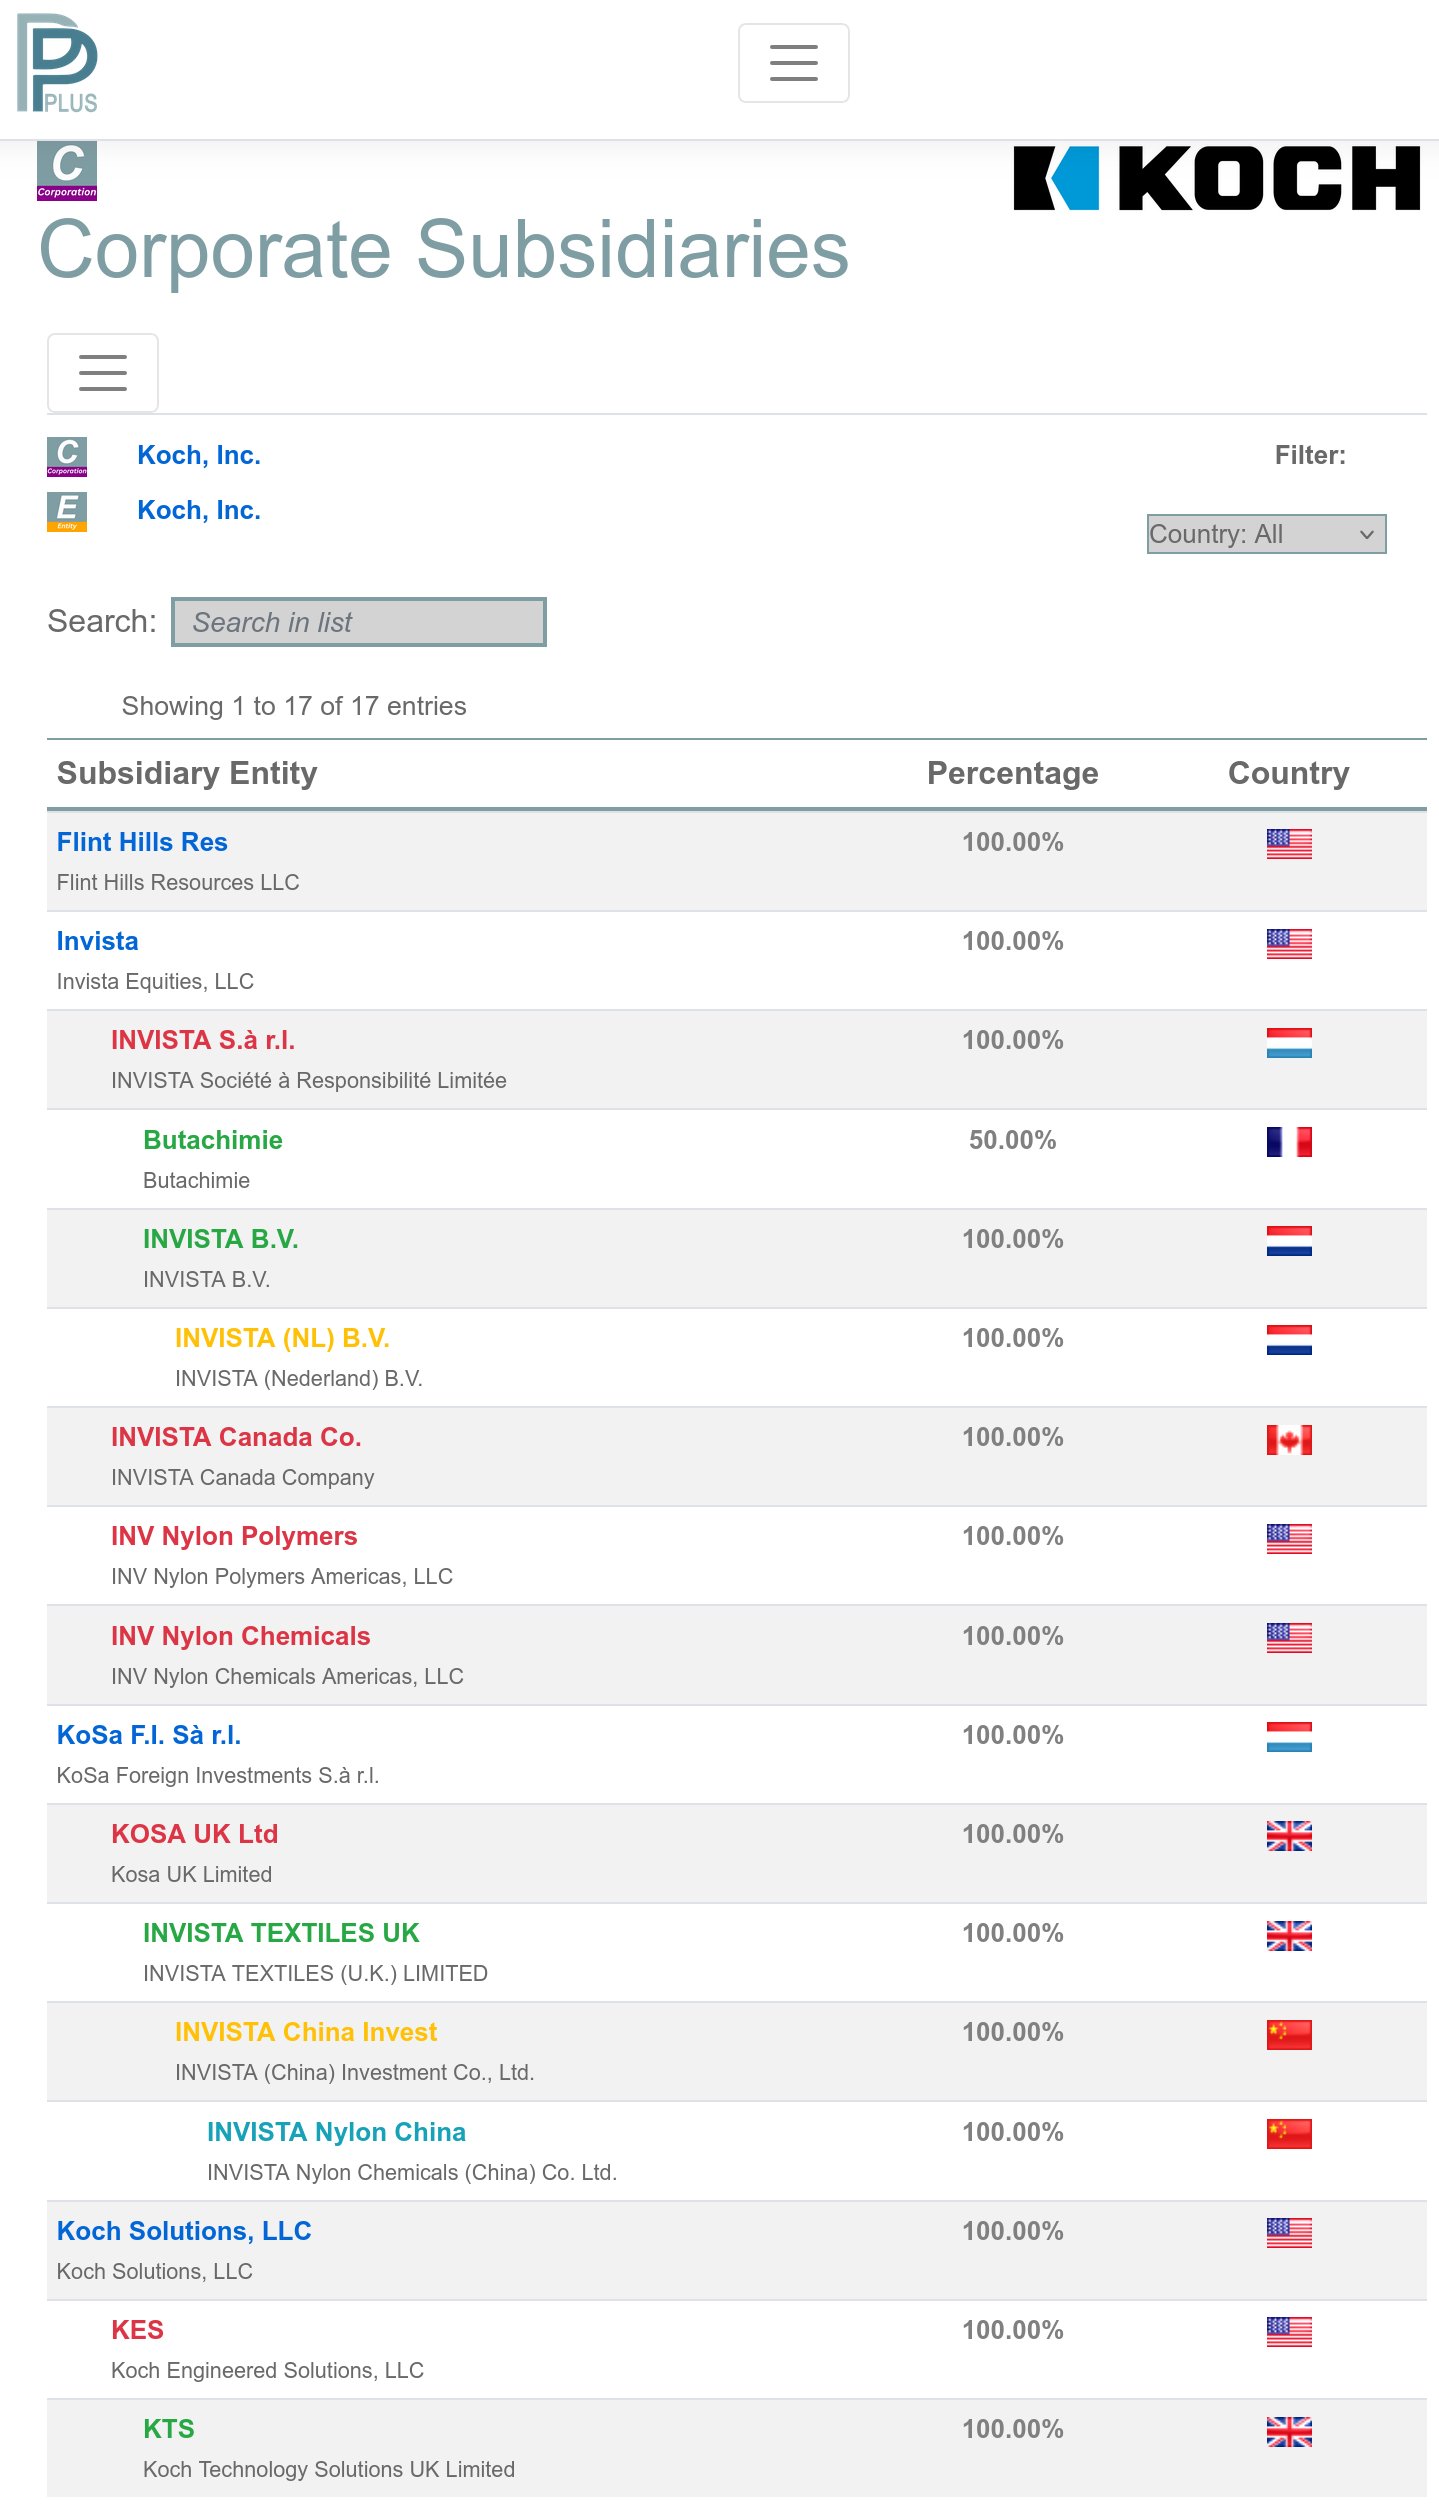The height and width of the screenshot is (2509, 1439).
Task: Open the Koch Solutions, LLC link
Action: coord(184,2231)
